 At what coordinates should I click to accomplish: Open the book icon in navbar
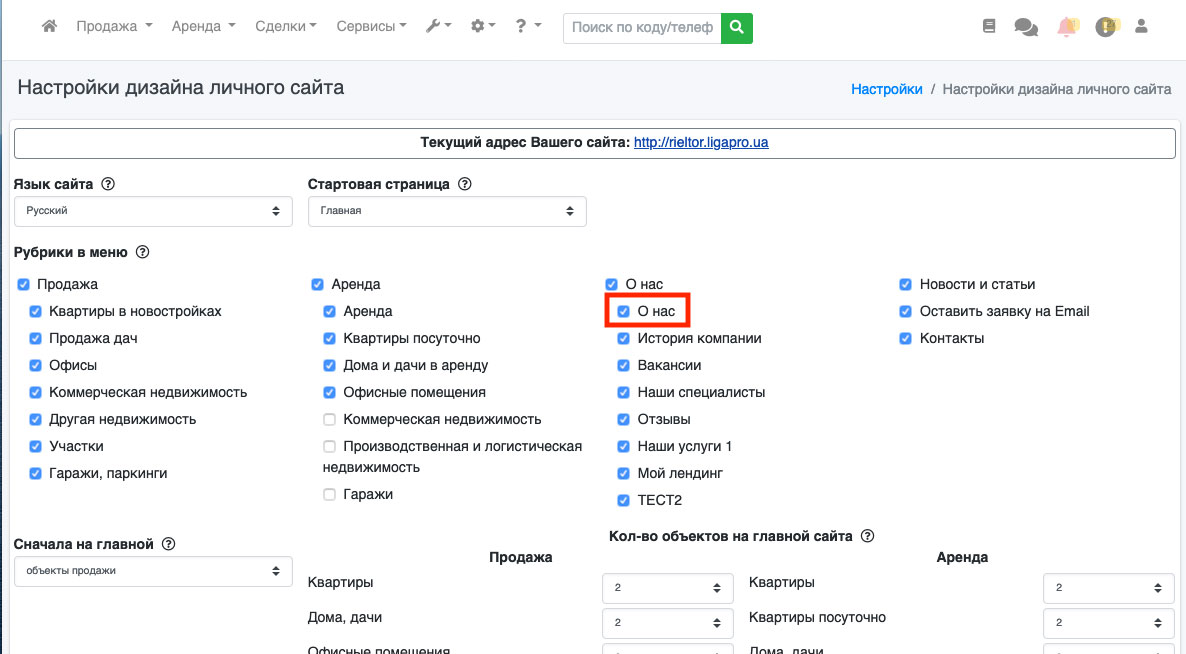click(x=989, y=27)
